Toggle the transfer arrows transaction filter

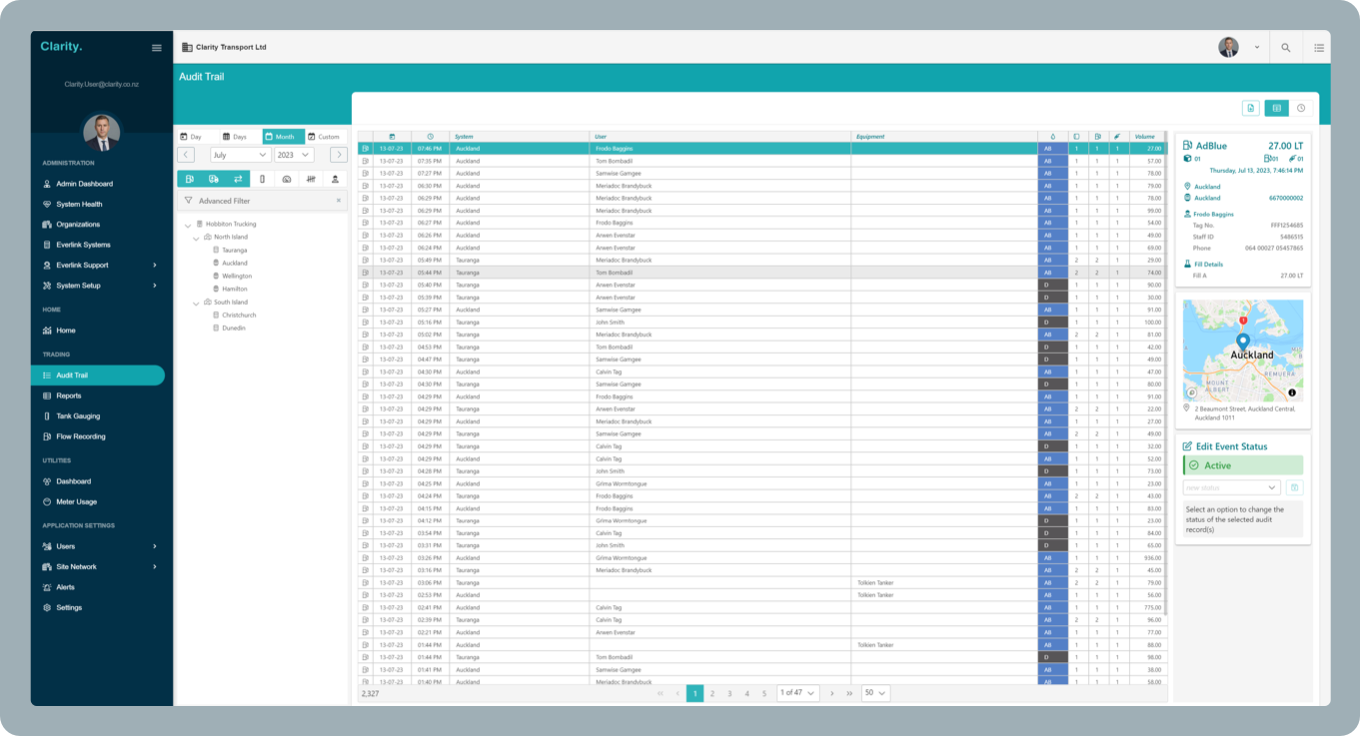point(238,179)
